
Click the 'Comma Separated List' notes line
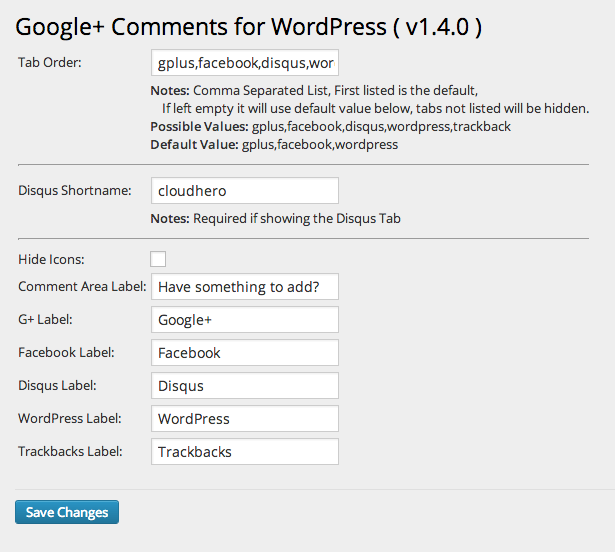314,91
